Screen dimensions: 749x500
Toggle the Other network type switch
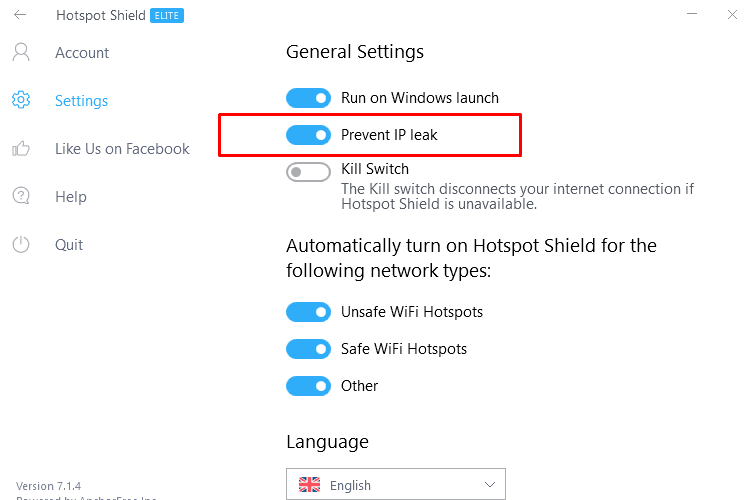coord(309,386)
